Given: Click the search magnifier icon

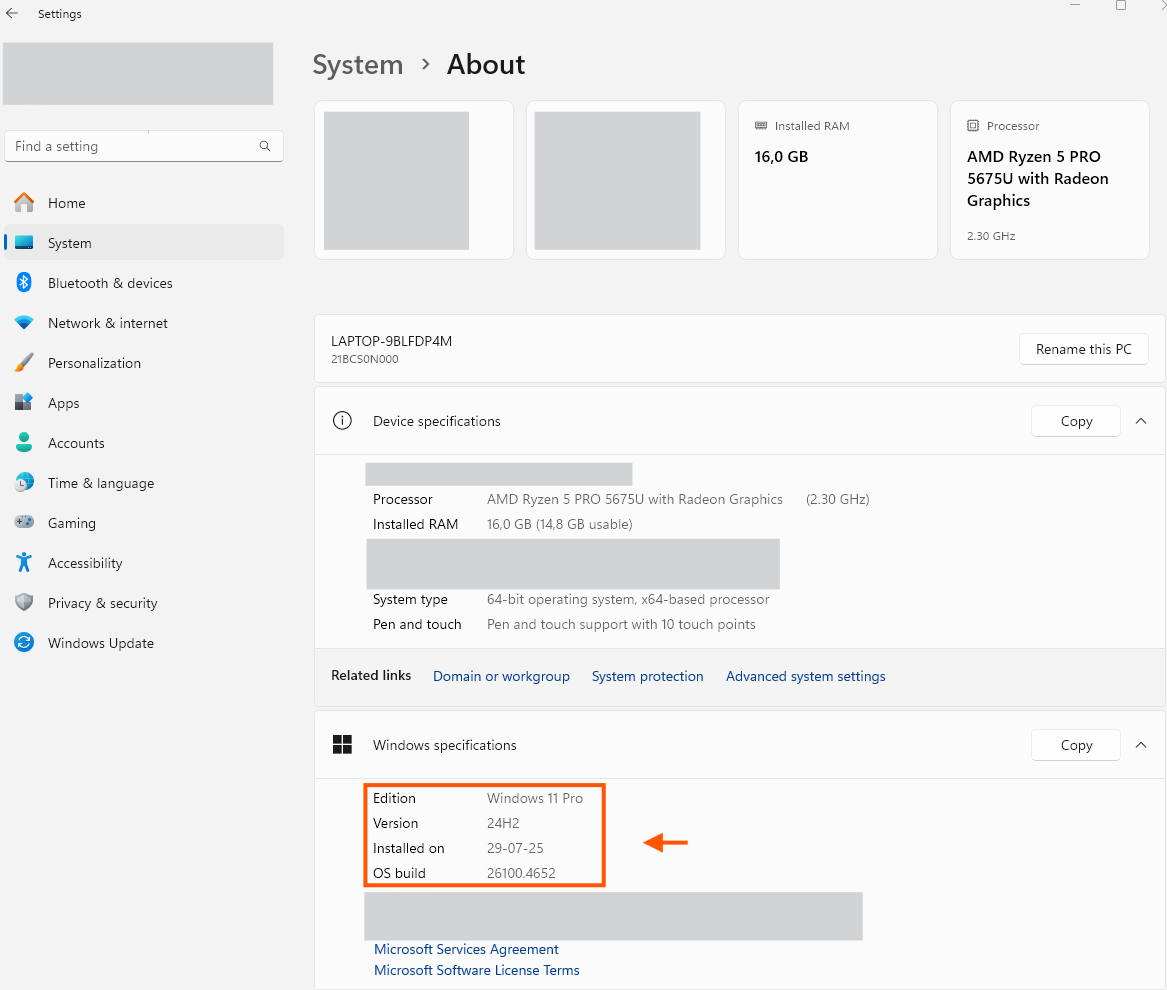Looking at the screenshot, I should click(x=264, y=146).
